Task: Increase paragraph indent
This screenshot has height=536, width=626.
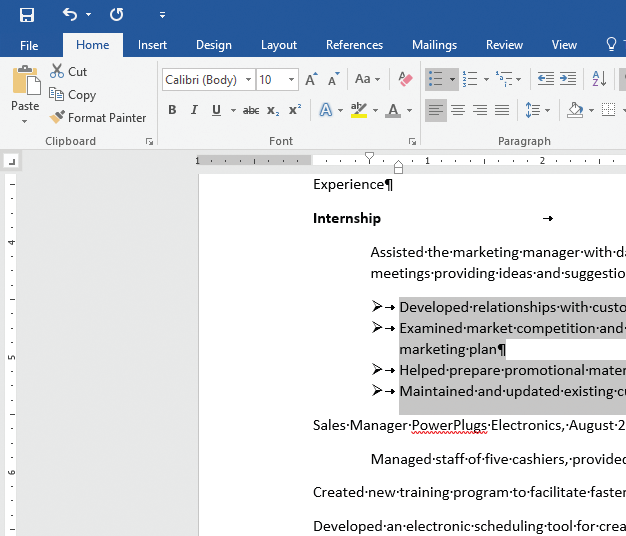Action: point(568,79)
